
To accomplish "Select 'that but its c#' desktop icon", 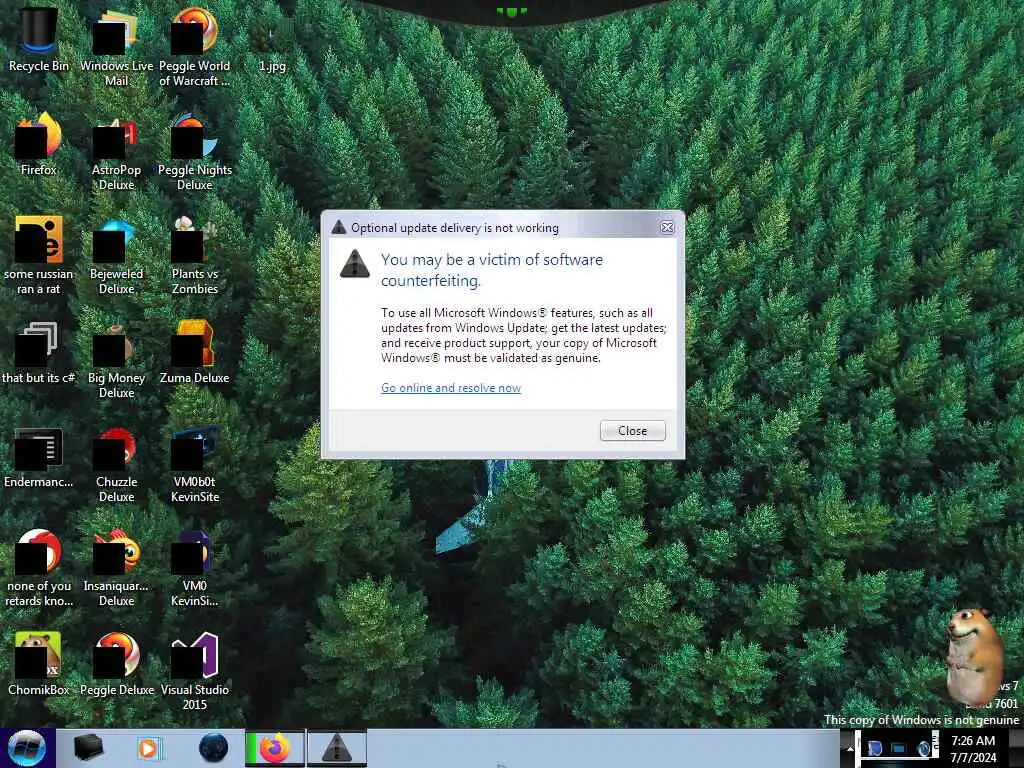I will point(39,353).
